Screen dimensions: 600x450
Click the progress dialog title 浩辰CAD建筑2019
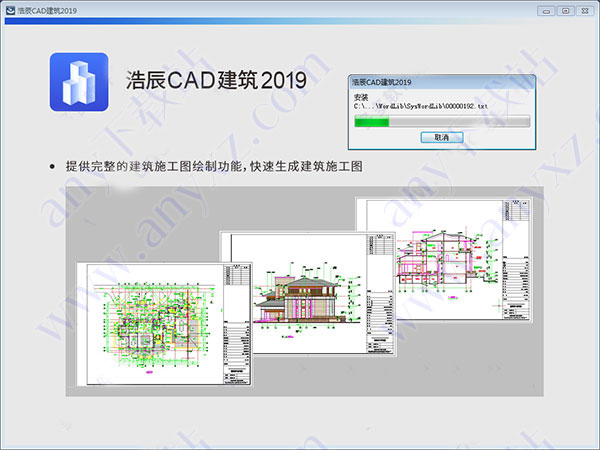coord(382,82)
